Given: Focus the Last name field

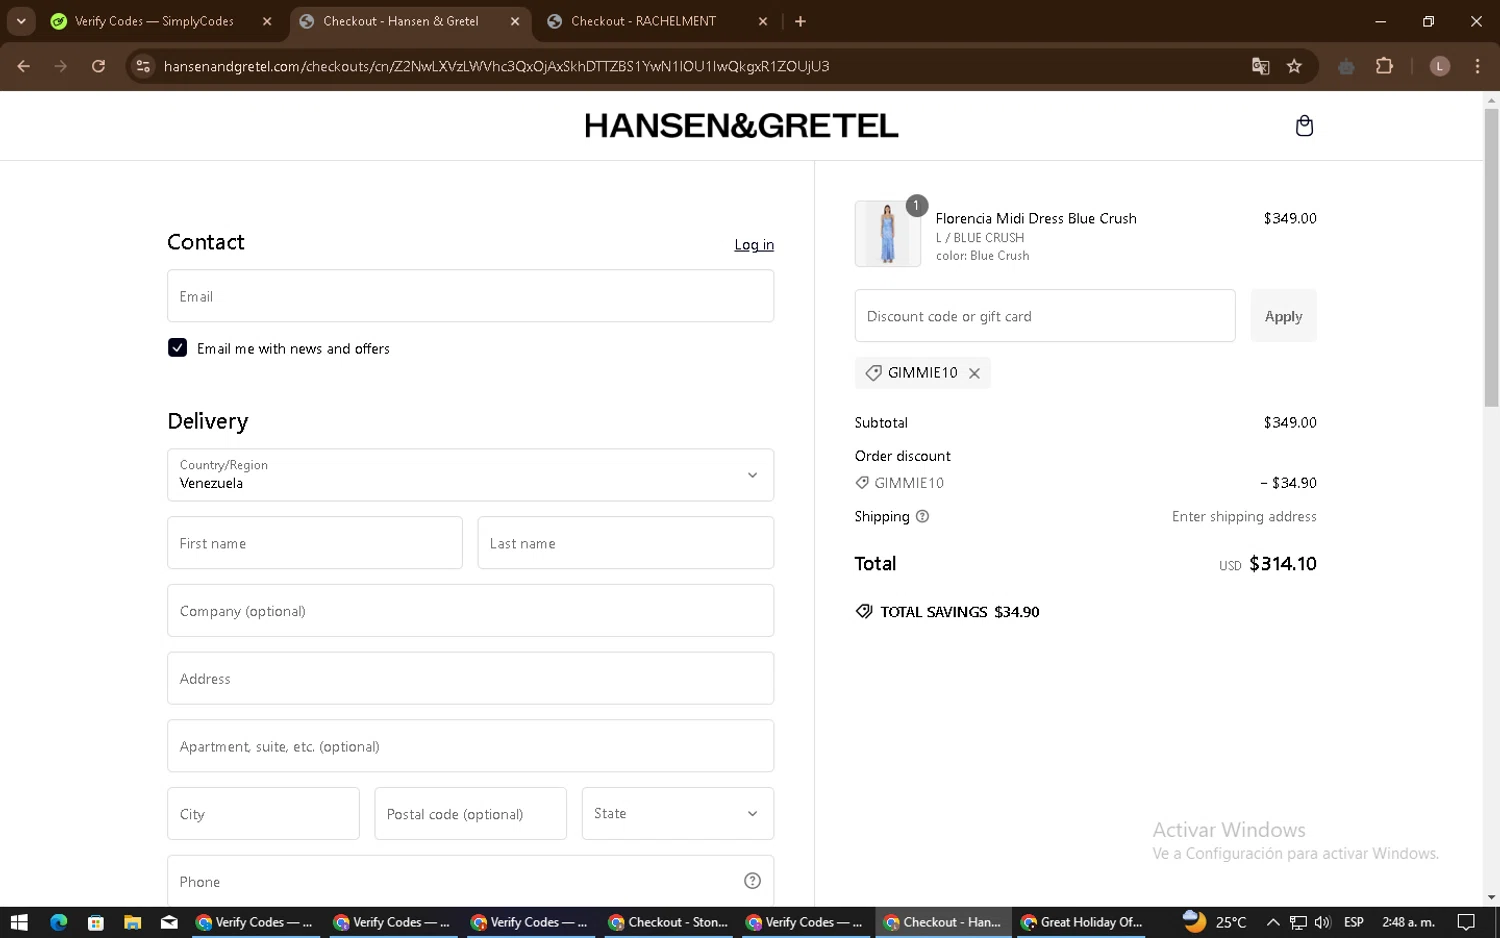Looking at the screenshot, I should 625,543.
